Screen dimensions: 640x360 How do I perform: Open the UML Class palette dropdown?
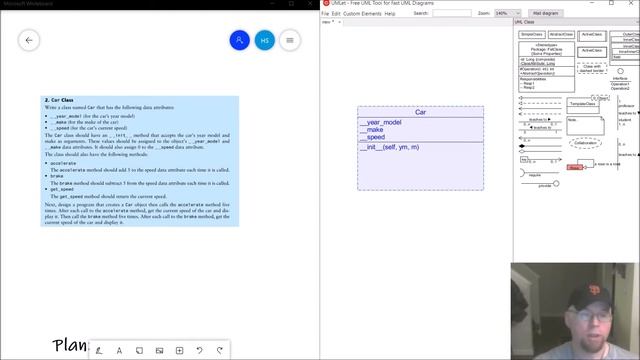(576, 22)
